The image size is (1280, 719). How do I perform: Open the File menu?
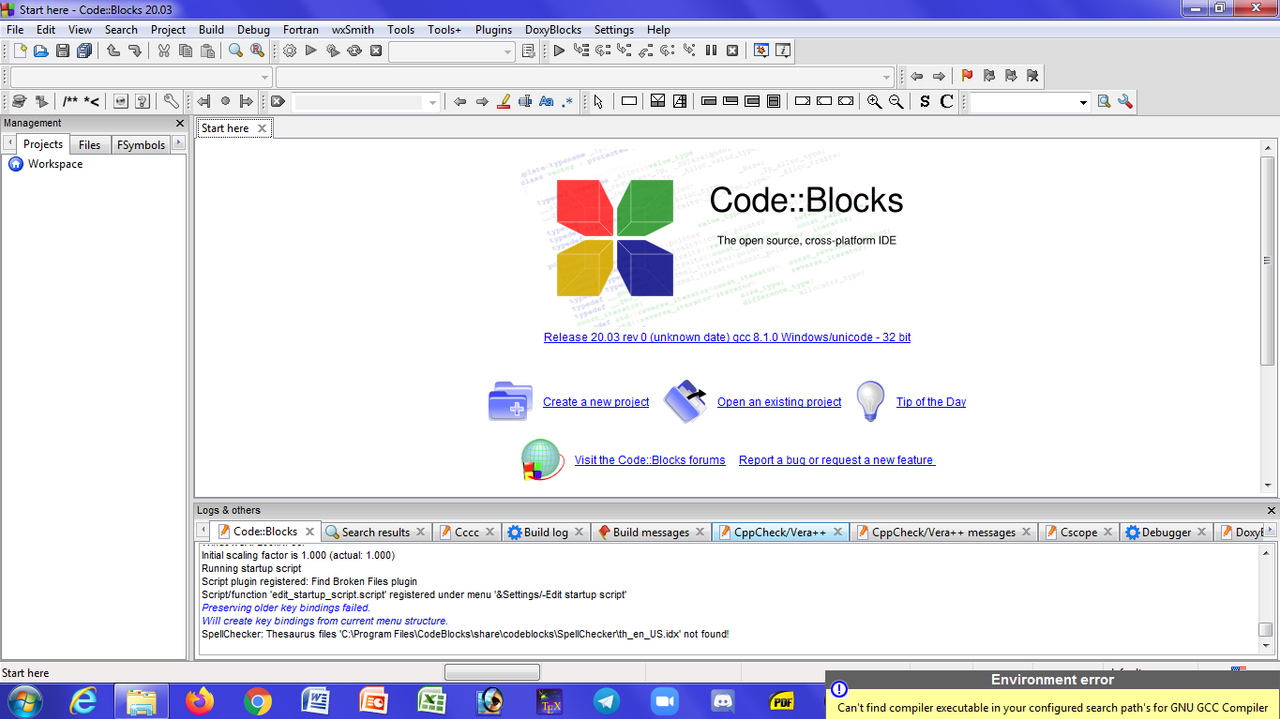click(15, 30)
